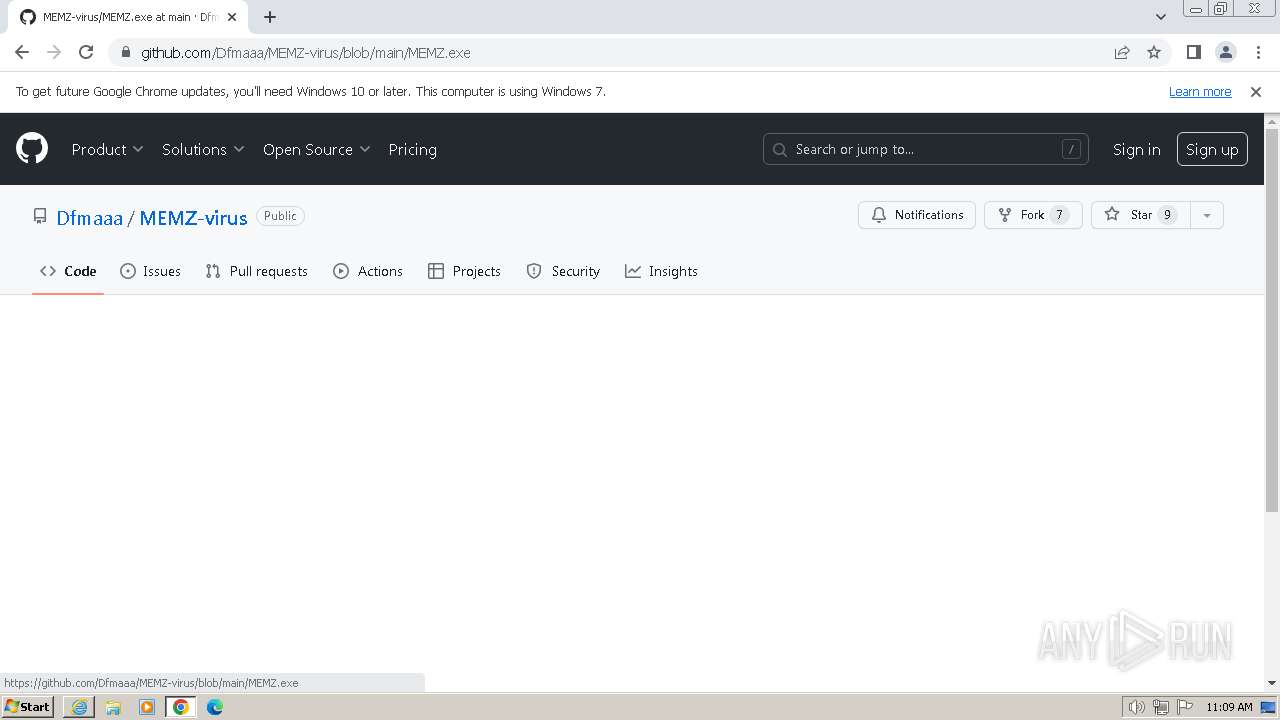Open Microsoft Edge from taskbar
1280x720 pixels.
pyautogui.click(x=215, y=707)
